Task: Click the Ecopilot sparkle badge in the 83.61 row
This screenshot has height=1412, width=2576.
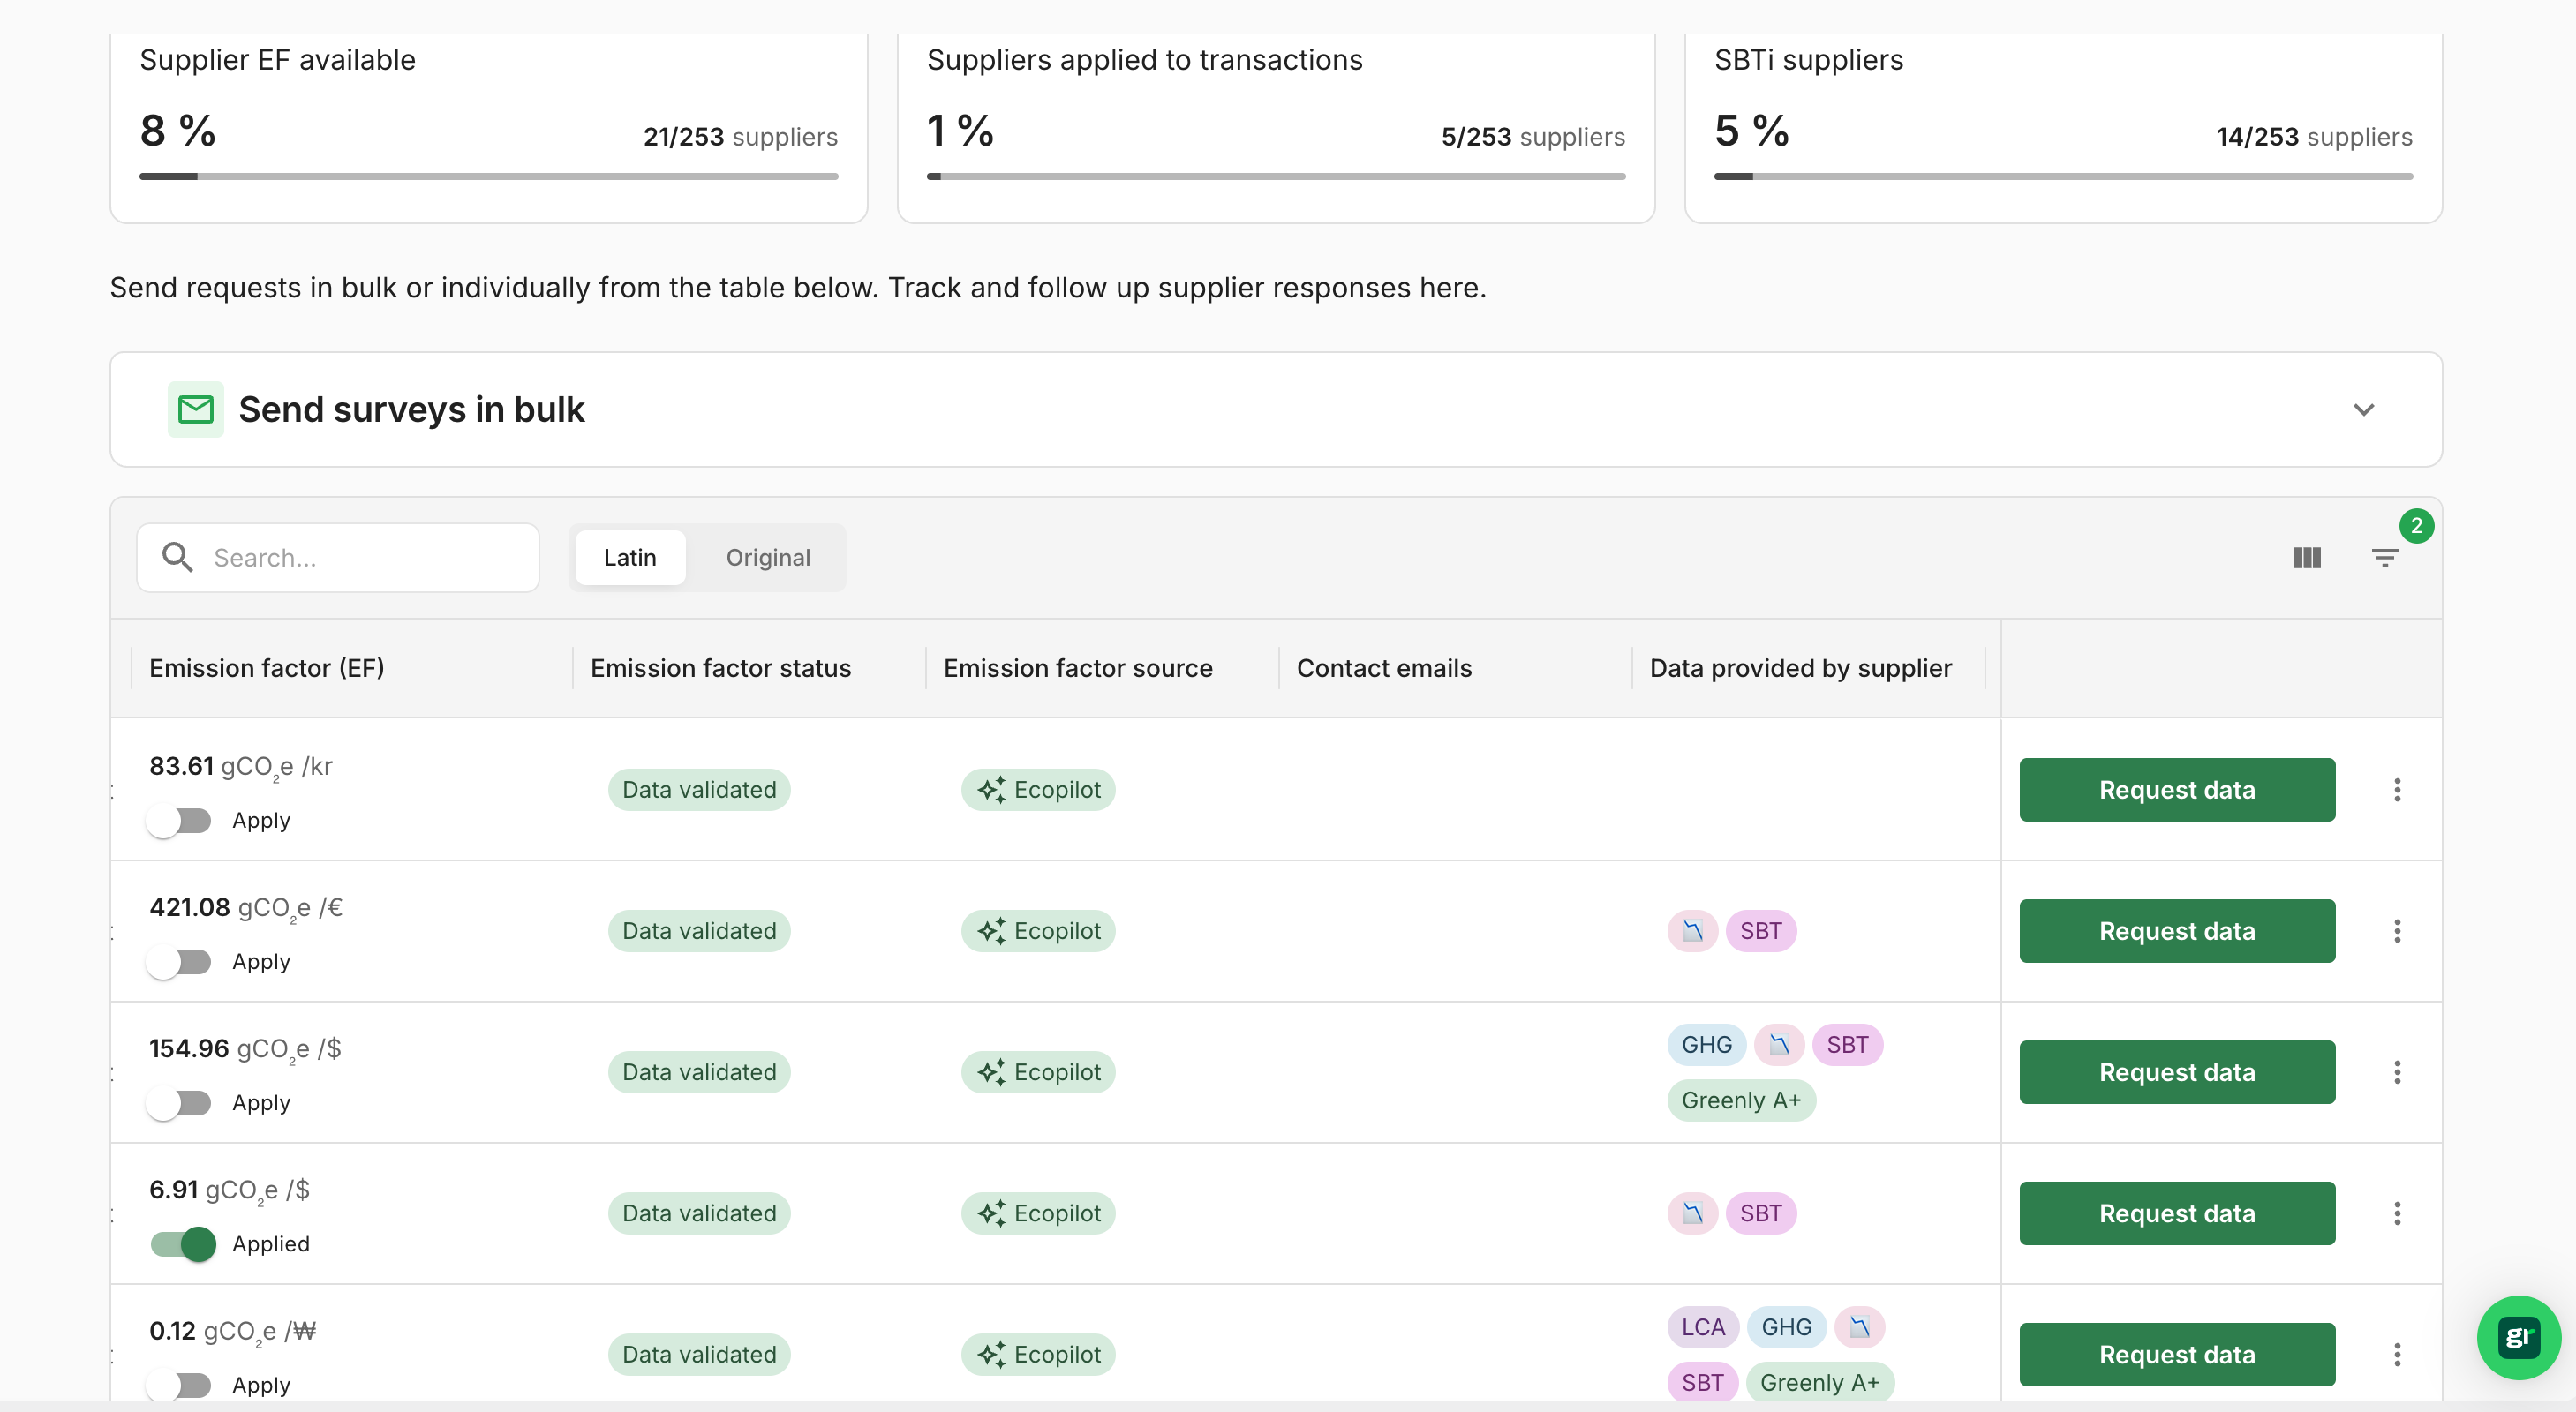Action: 1038,790
